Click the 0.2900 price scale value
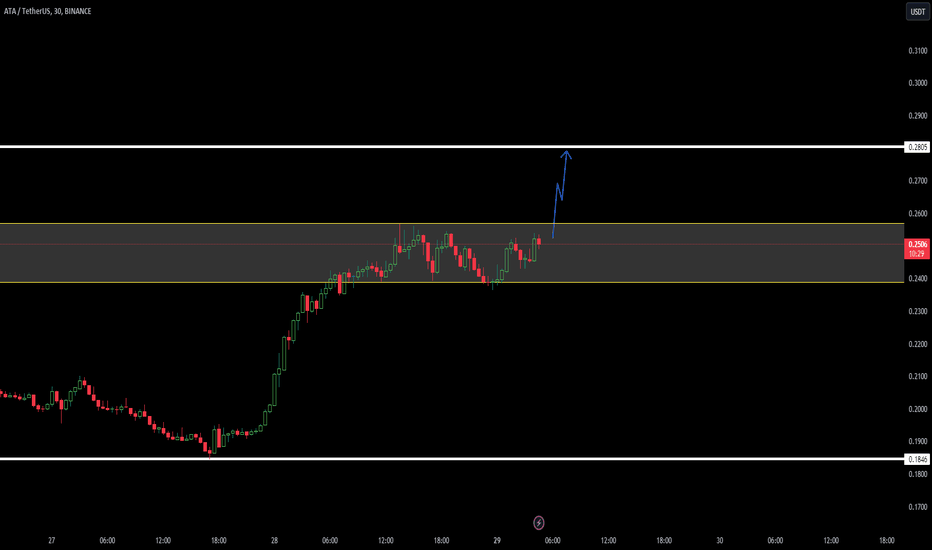The image size is (932, 550). coord(917,116)
